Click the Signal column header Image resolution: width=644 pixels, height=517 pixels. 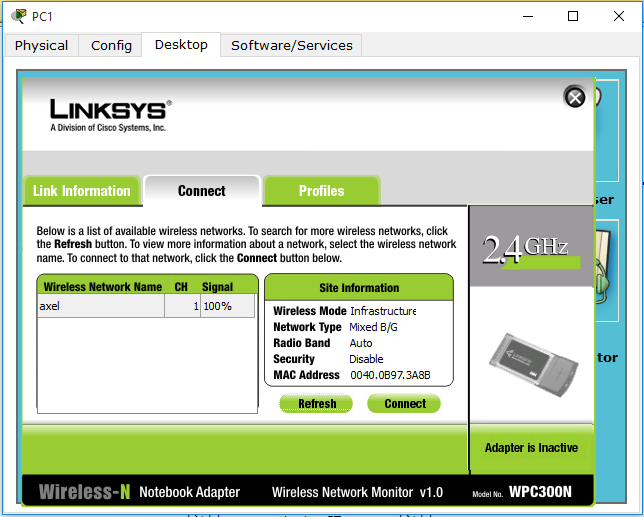tap(217, 287)
